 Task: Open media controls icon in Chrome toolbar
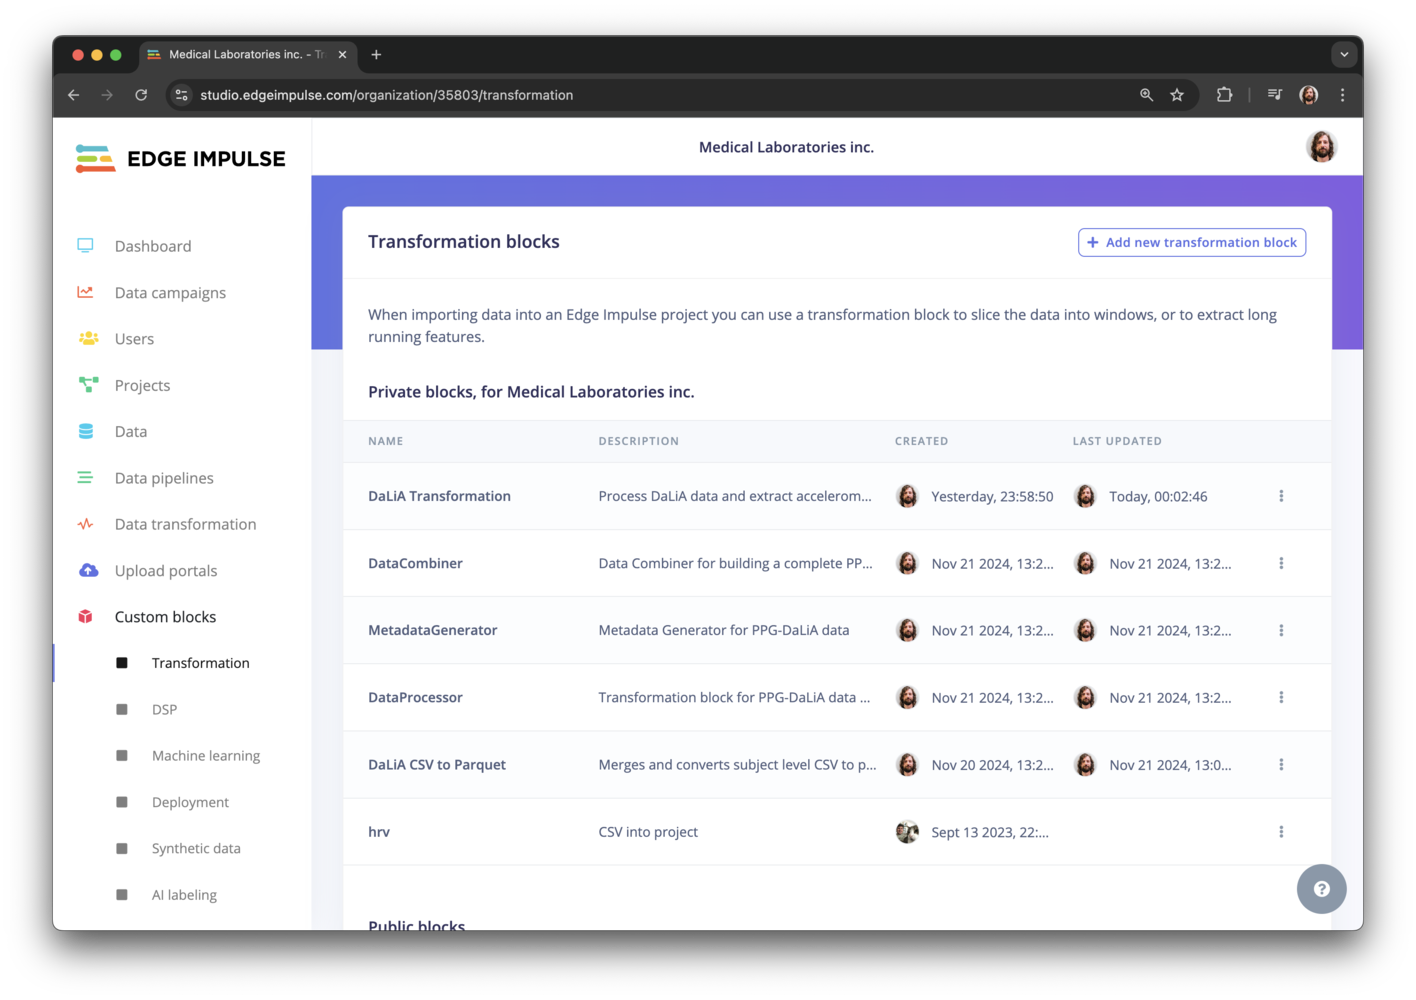pos(1274,95)
